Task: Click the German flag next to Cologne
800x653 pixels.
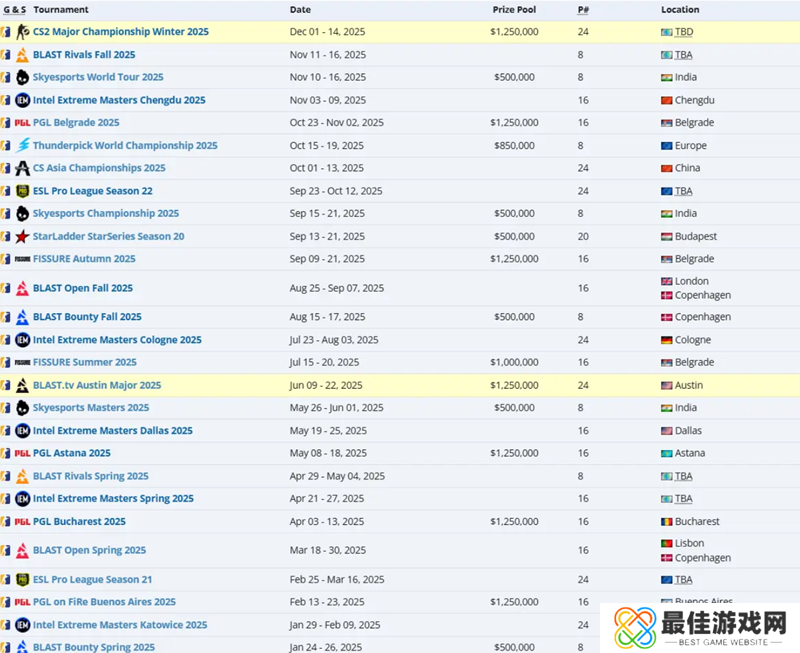Action: point(666,340)
